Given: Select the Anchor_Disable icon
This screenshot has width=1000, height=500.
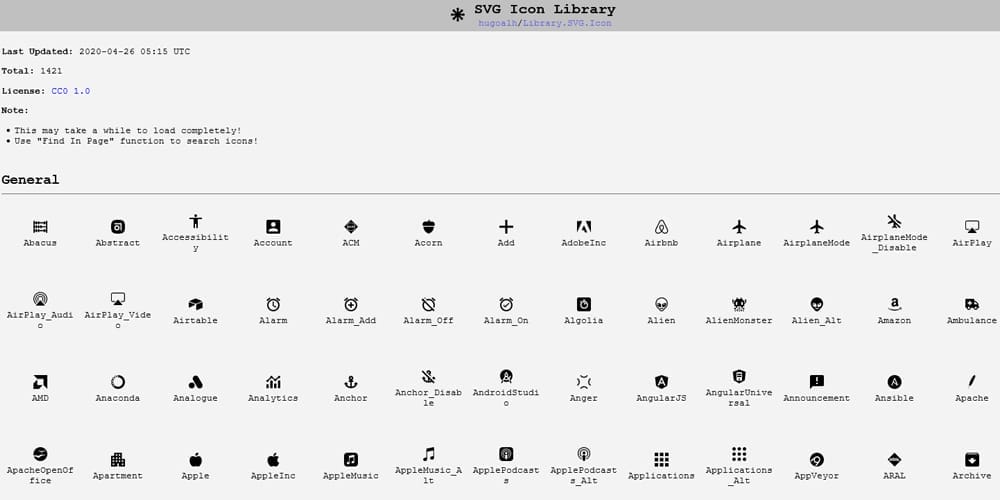Looking at the screenshot, I should point(429,376).
